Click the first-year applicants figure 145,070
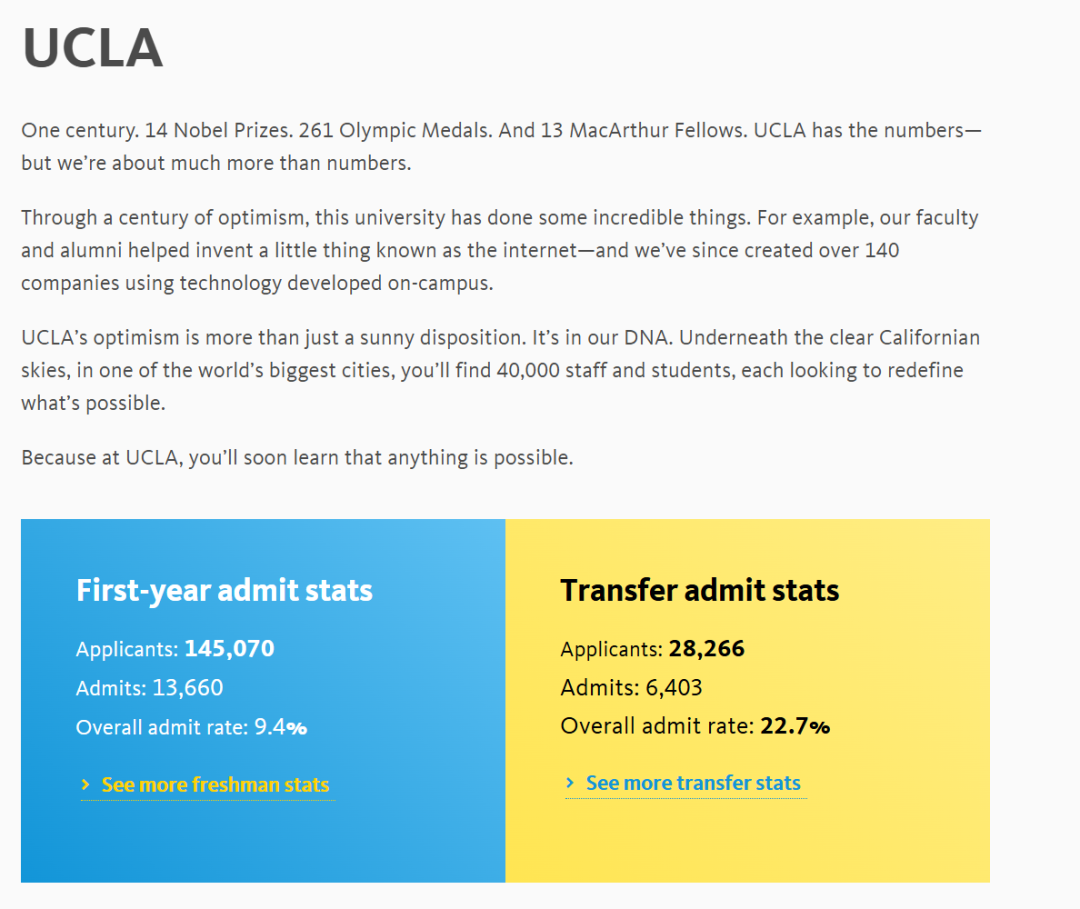This screenshot has width=1080, height=909. pos(229,649)
